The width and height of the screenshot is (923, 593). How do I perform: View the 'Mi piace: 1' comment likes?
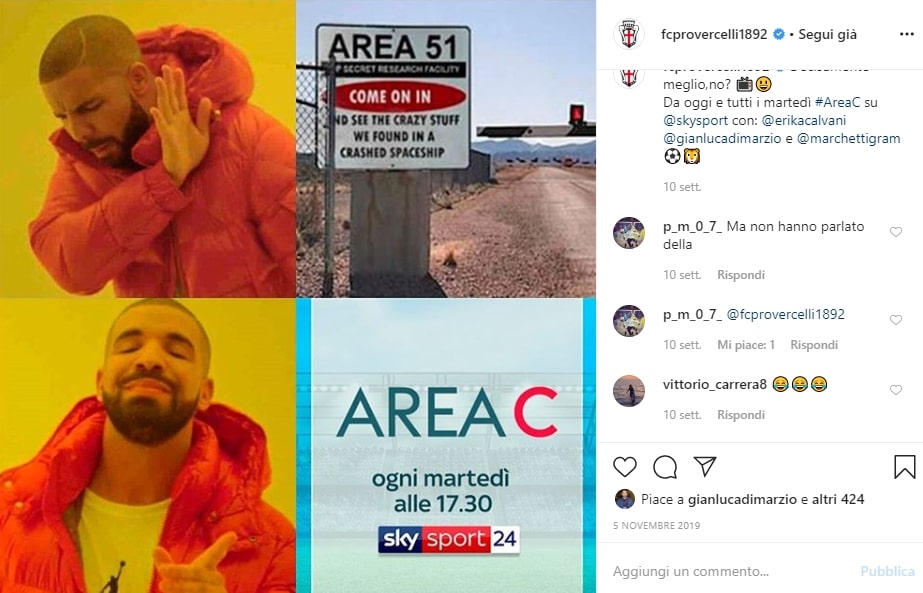746,344
